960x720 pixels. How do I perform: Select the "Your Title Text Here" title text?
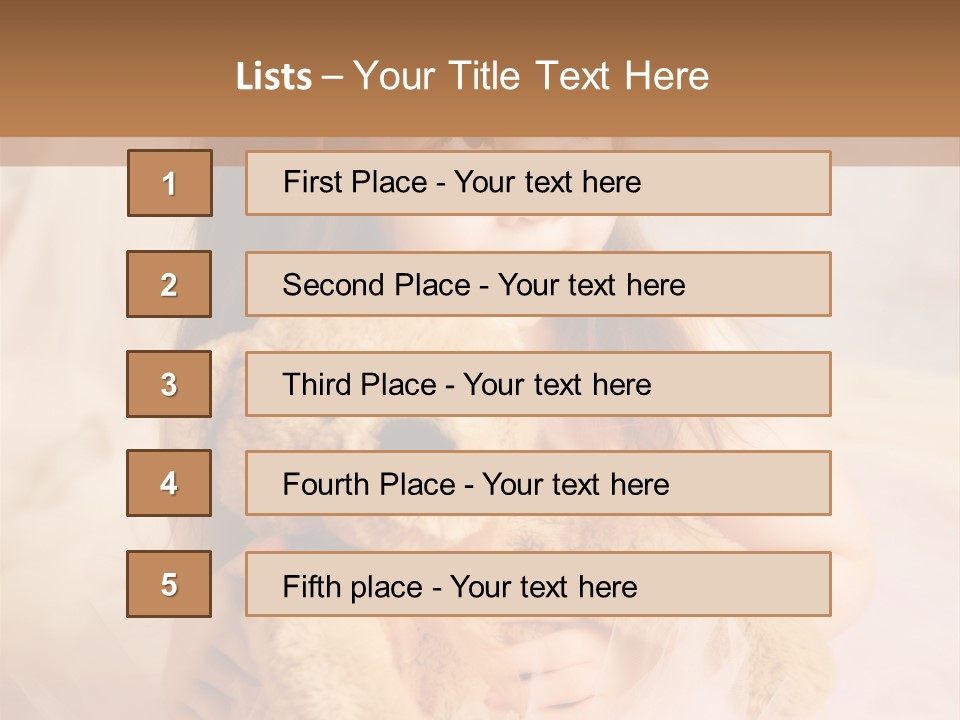pos(531,76)
